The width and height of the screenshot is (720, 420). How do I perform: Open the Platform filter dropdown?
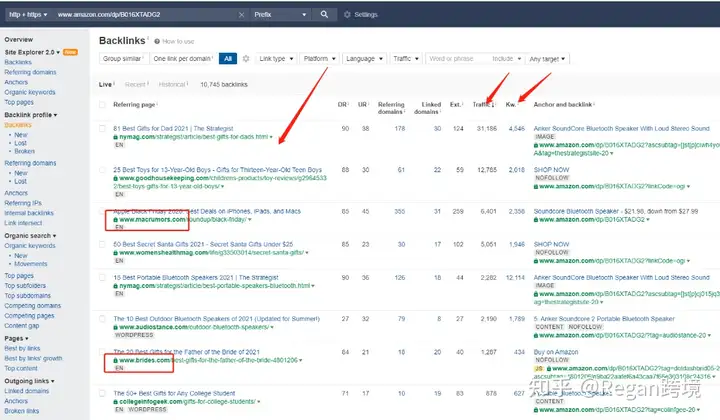pyautogui.click(x=320, y=59)
